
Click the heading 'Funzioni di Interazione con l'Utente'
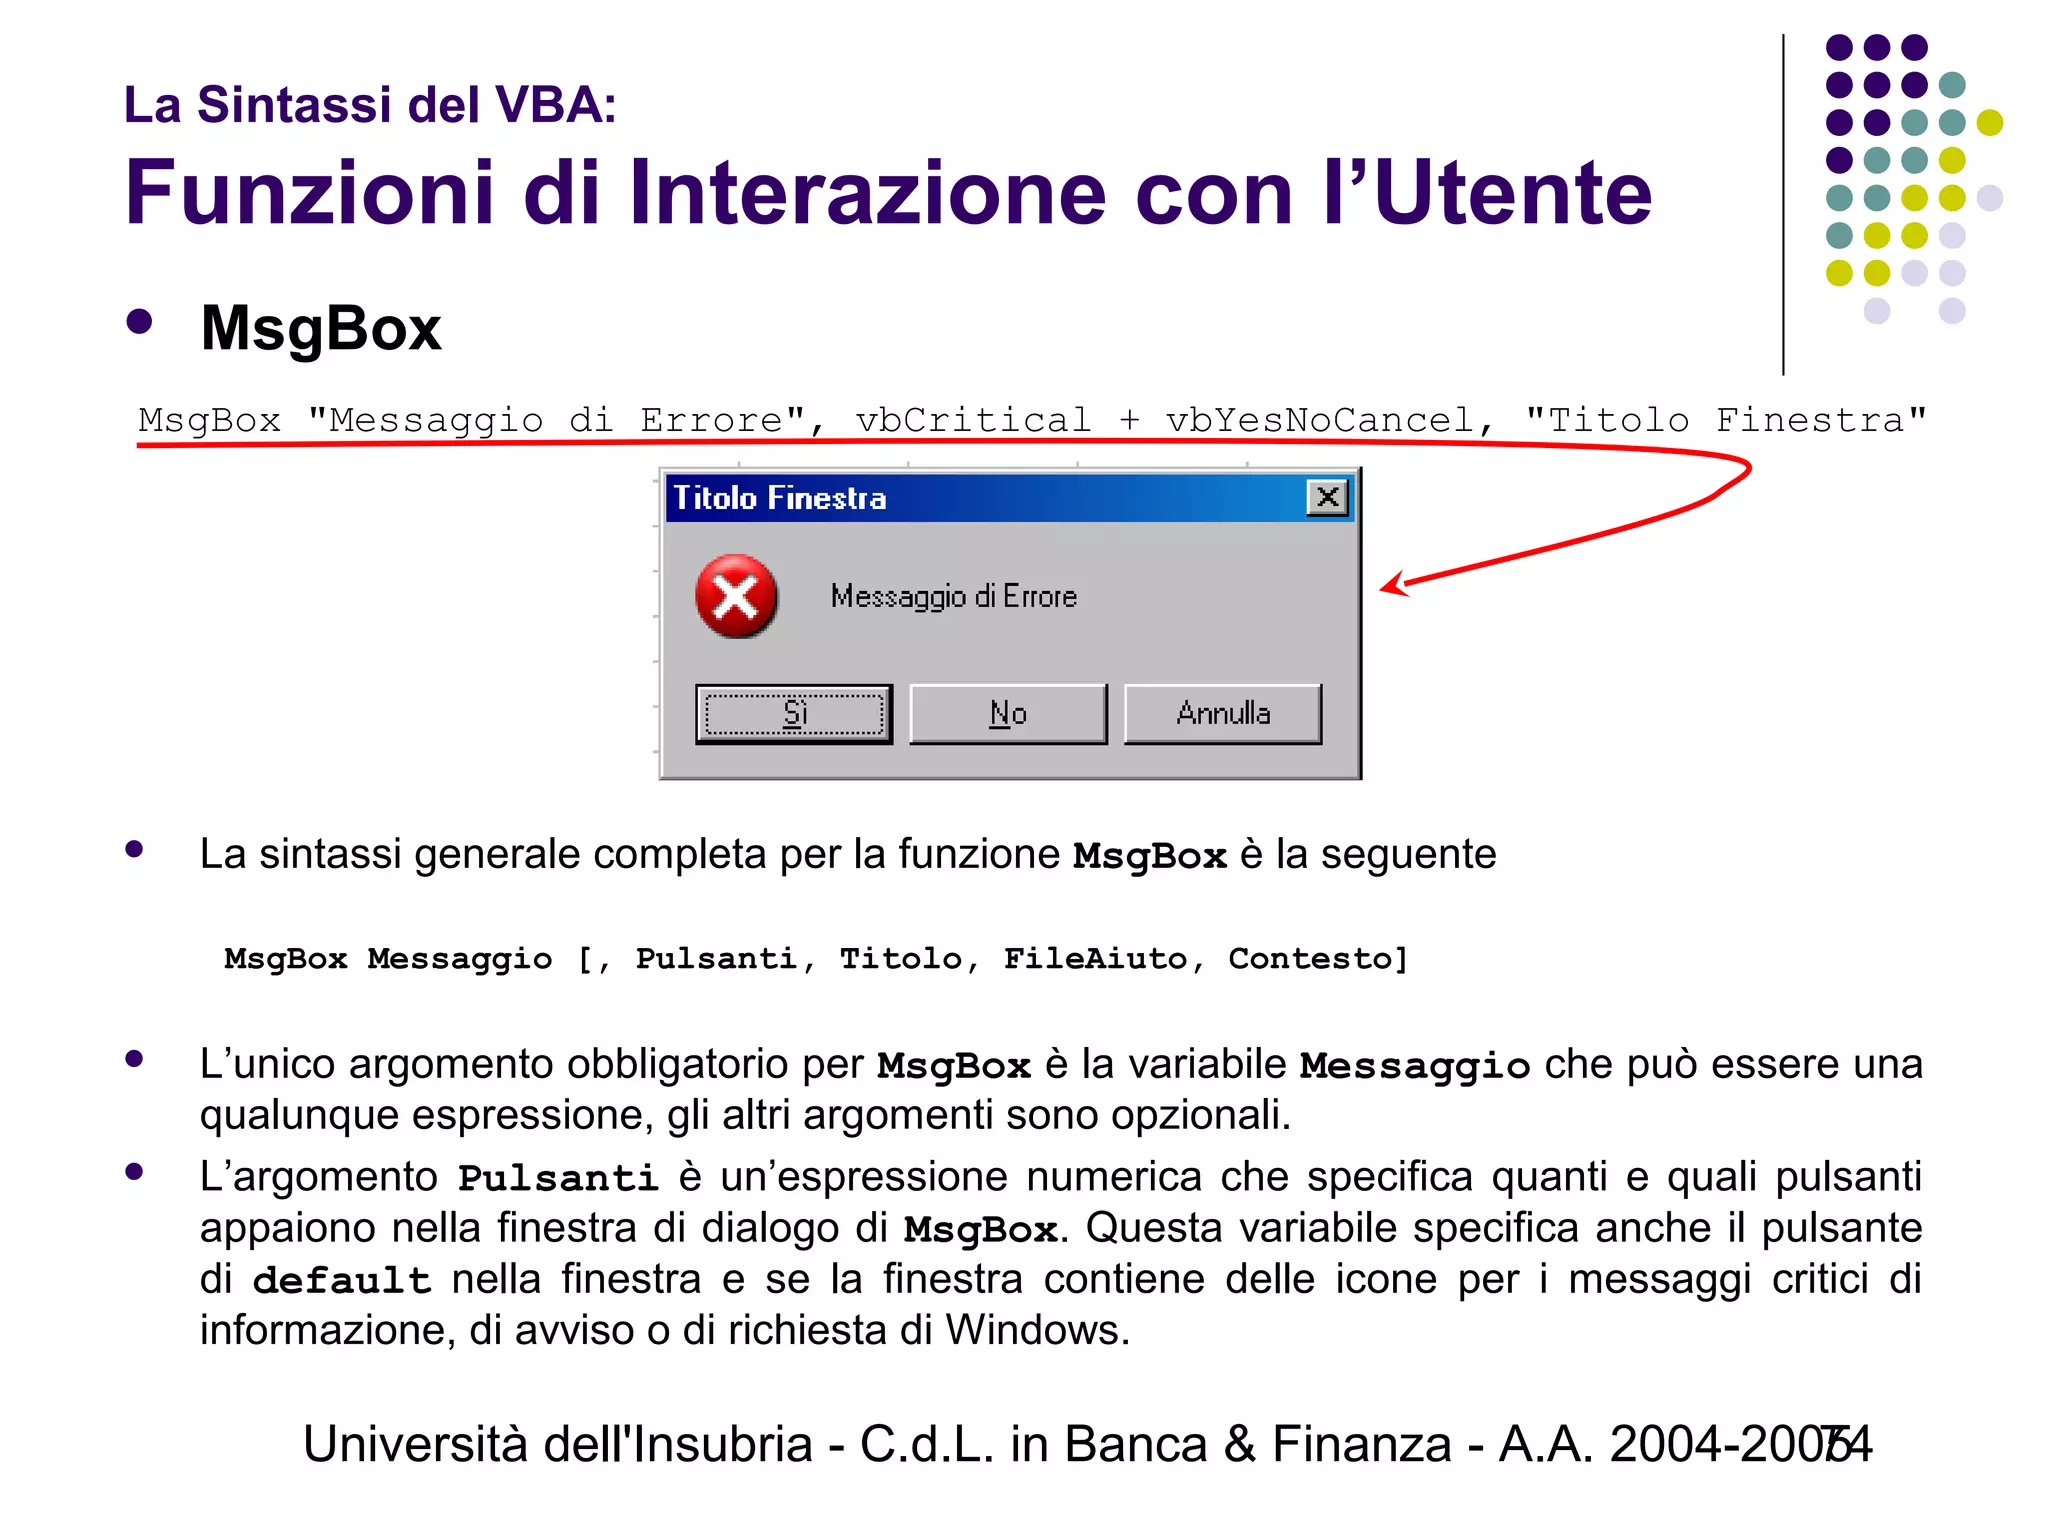pyautogui.click(x=888, y=193)
